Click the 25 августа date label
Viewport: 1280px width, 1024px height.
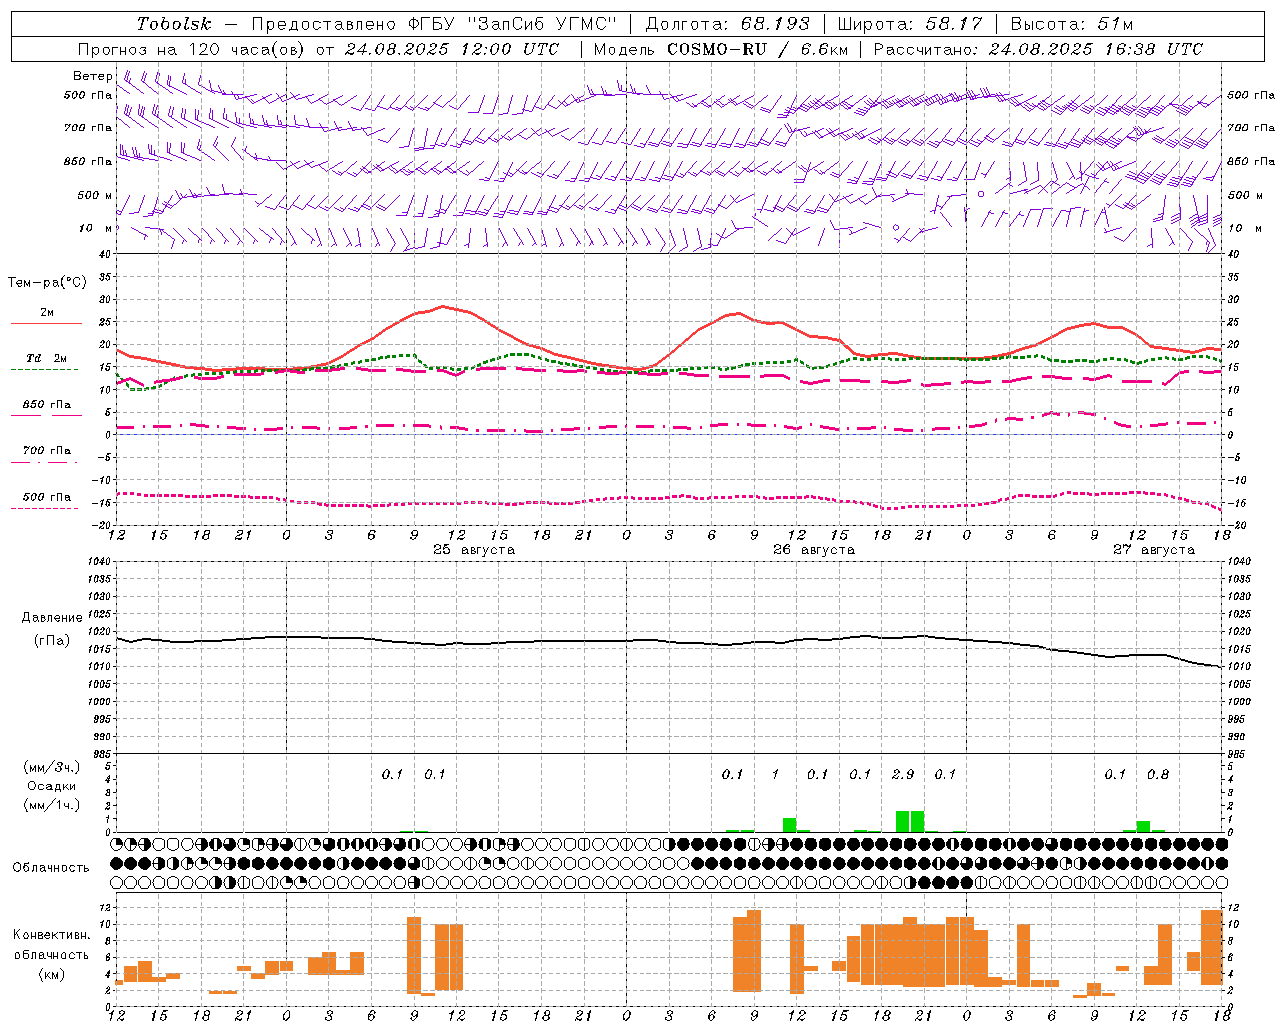click(x=474, y=550)
